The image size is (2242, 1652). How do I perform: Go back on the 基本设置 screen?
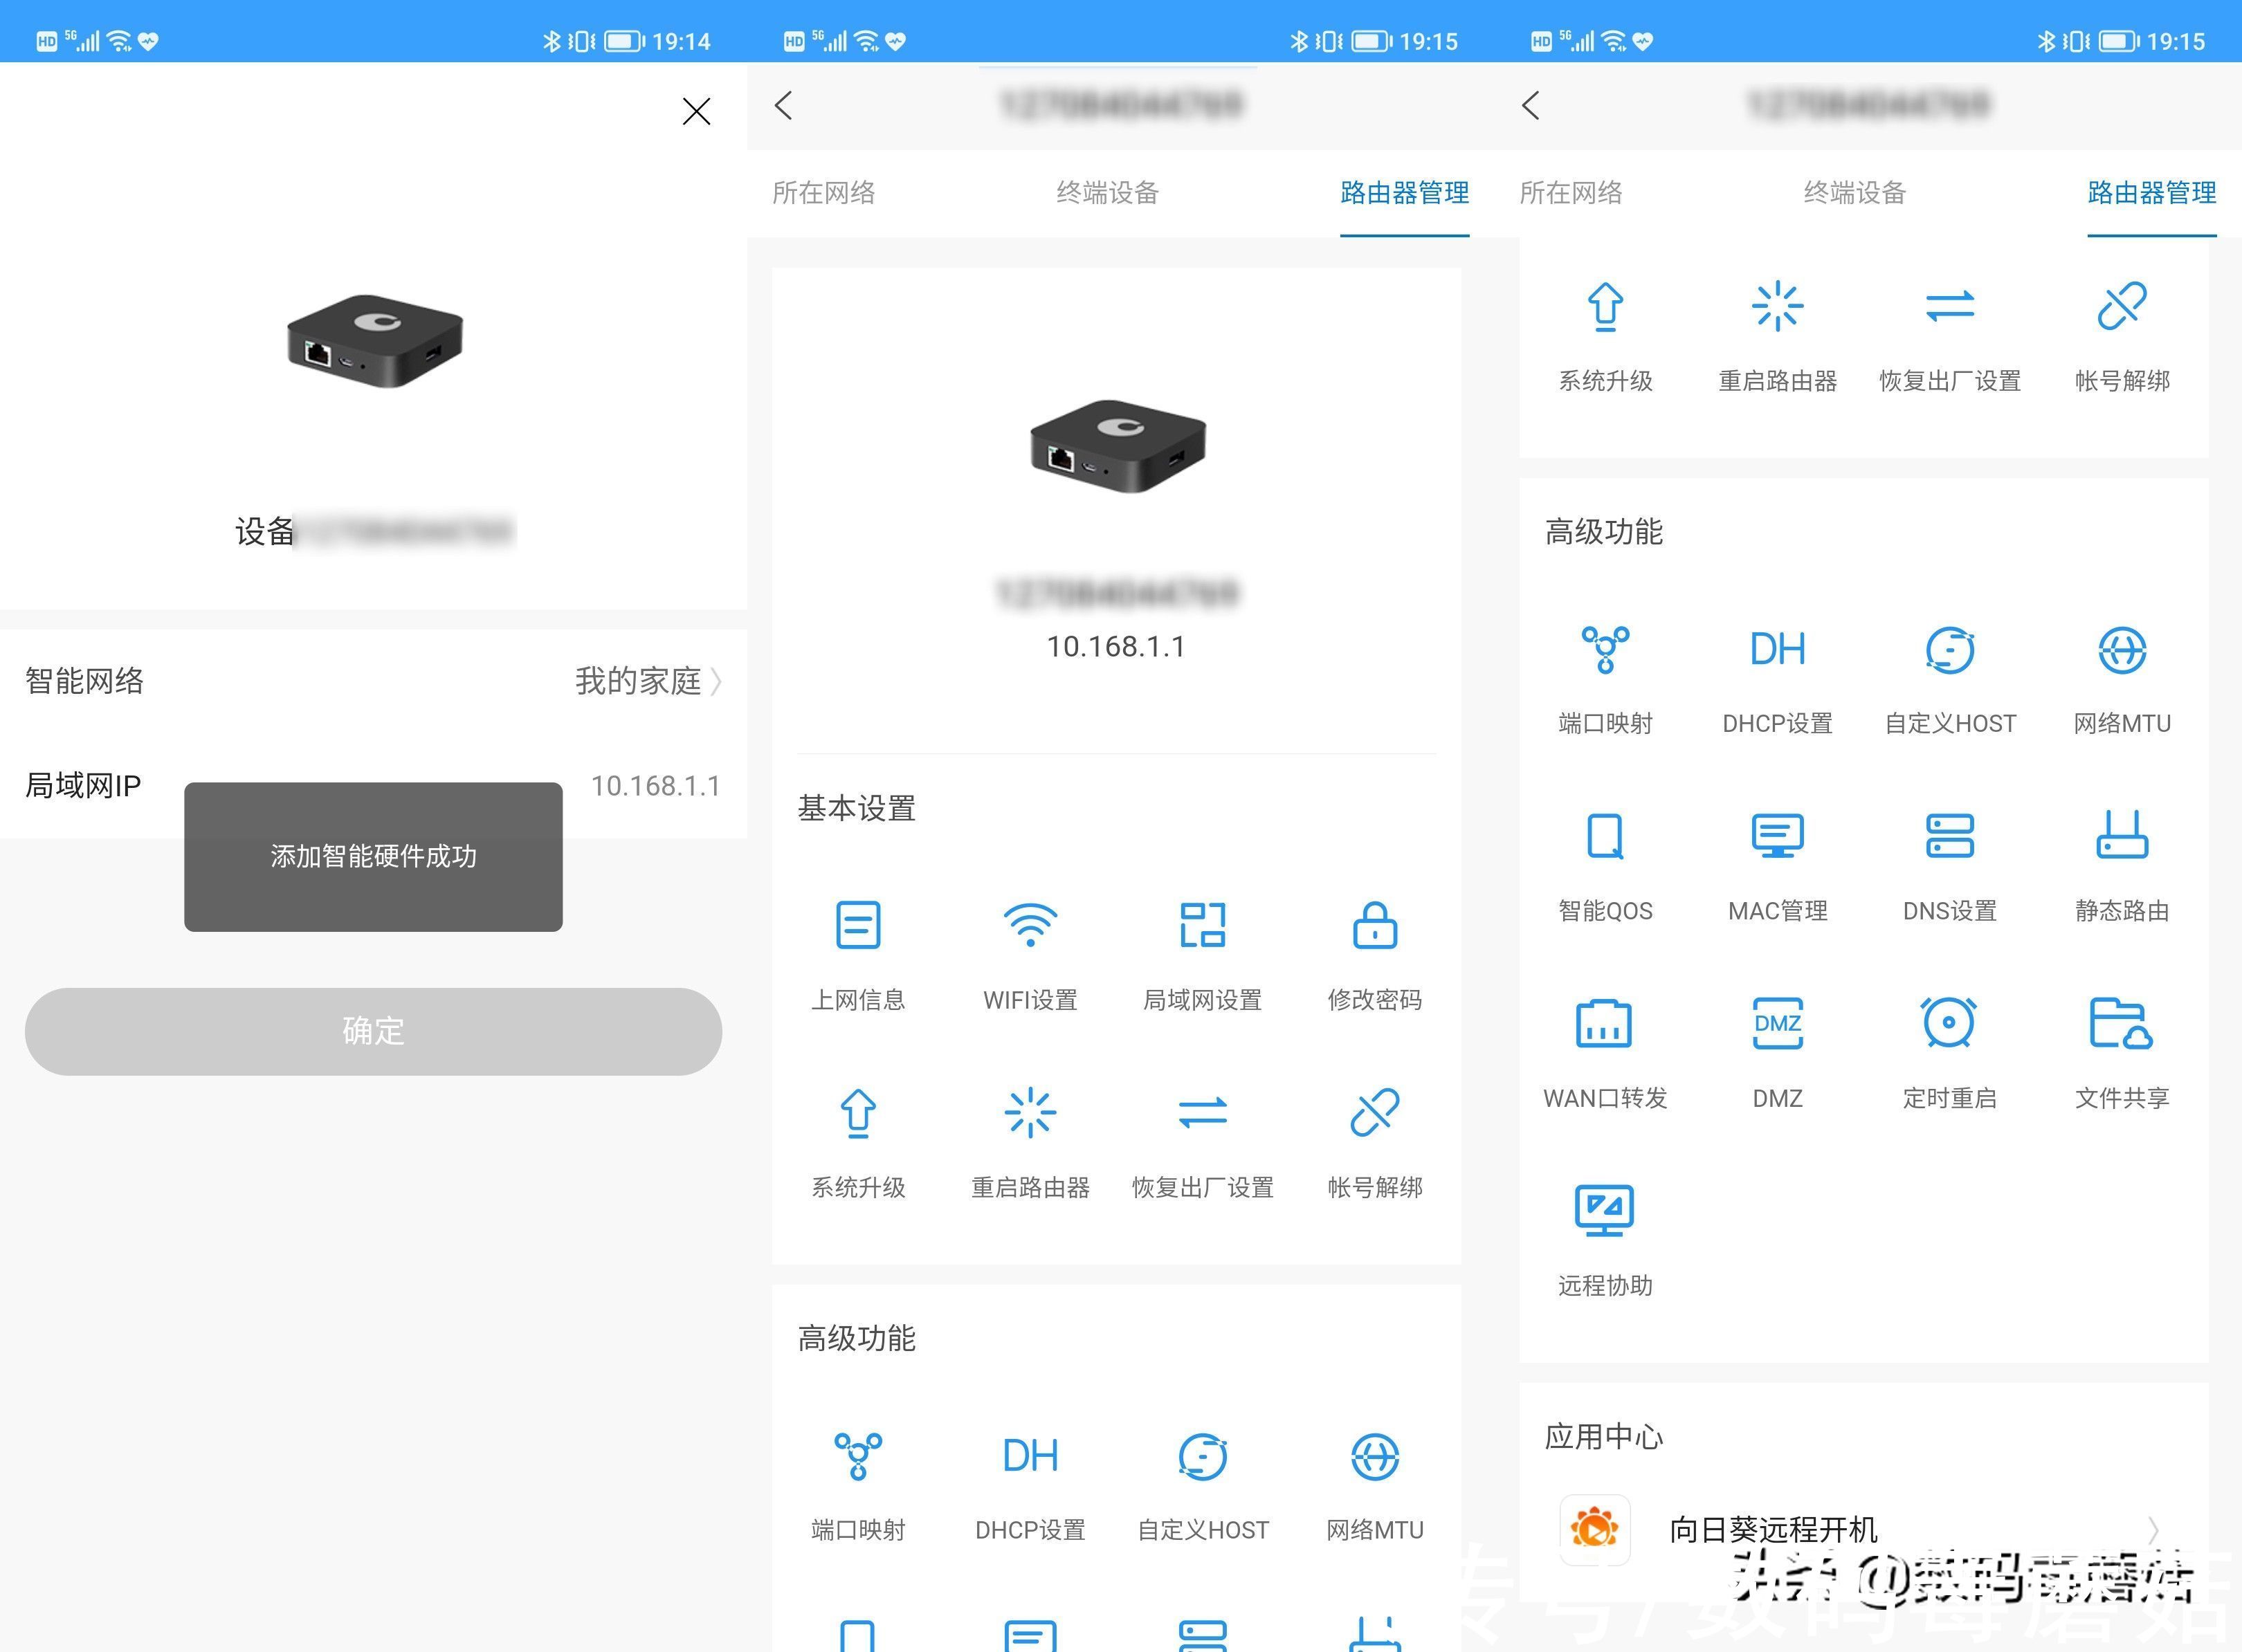tap(783, 105)
